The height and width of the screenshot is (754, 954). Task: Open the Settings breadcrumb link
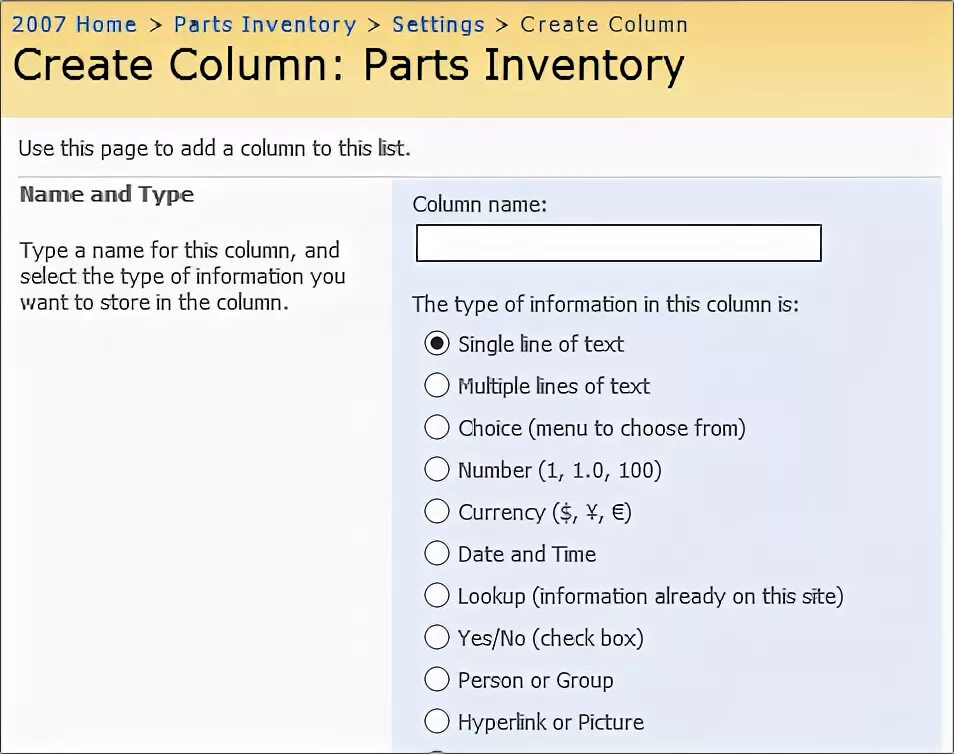(438, 25)
